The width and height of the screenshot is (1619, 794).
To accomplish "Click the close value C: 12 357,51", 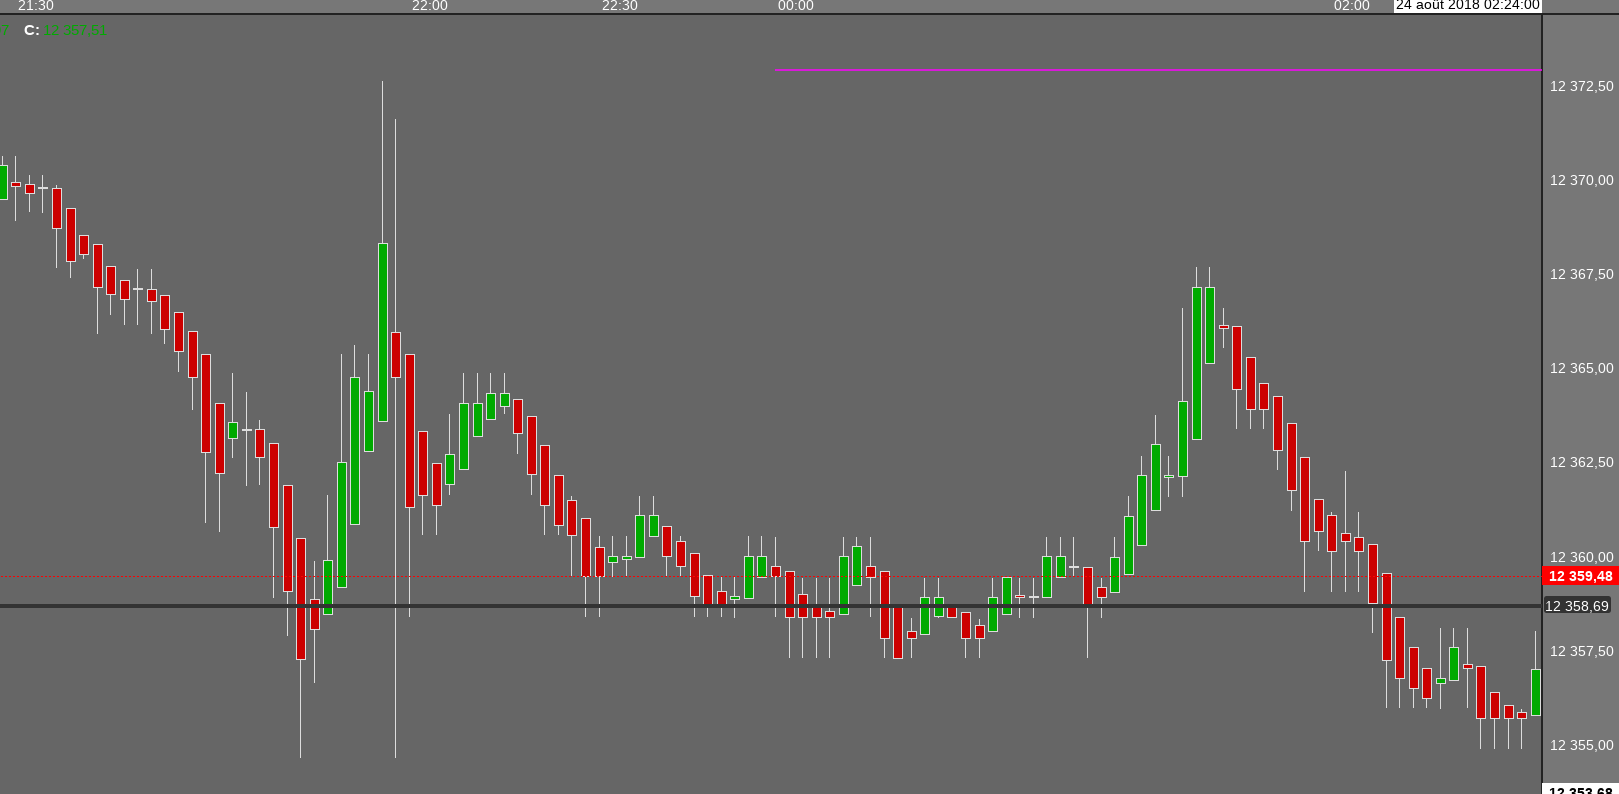I will 66,31.
